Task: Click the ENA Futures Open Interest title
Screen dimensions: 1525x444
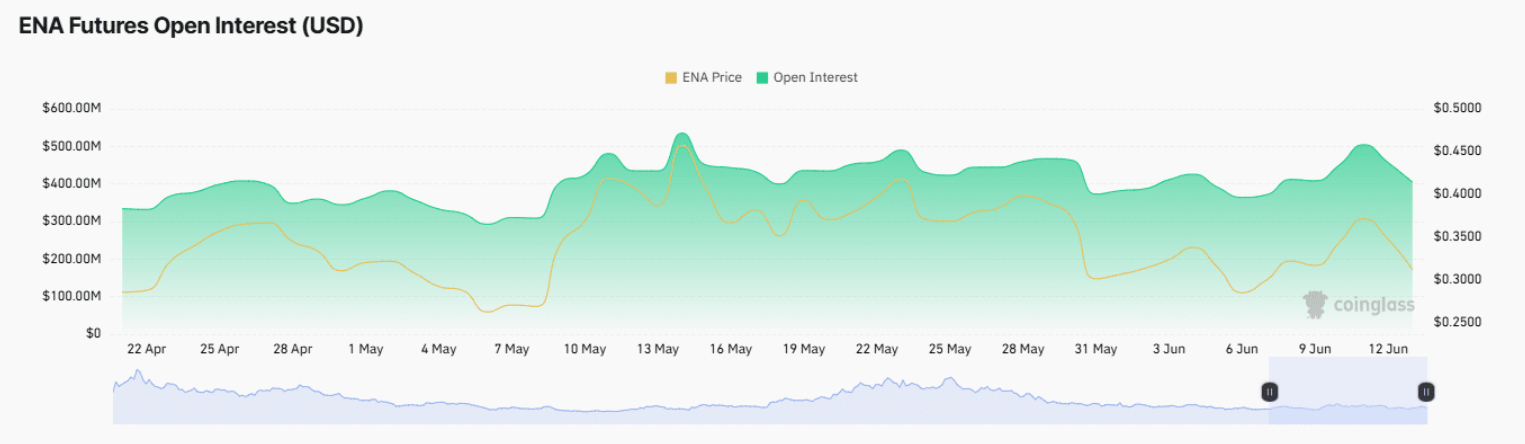Action: tap(191, 27)
